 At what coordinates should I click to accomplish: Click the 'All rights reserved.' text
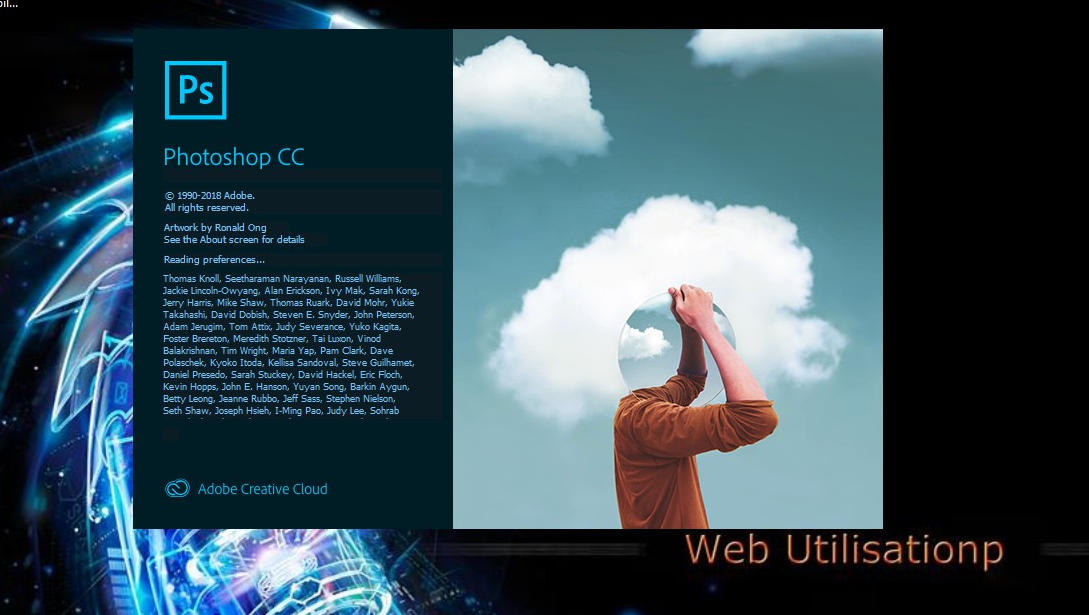[206, 208]
